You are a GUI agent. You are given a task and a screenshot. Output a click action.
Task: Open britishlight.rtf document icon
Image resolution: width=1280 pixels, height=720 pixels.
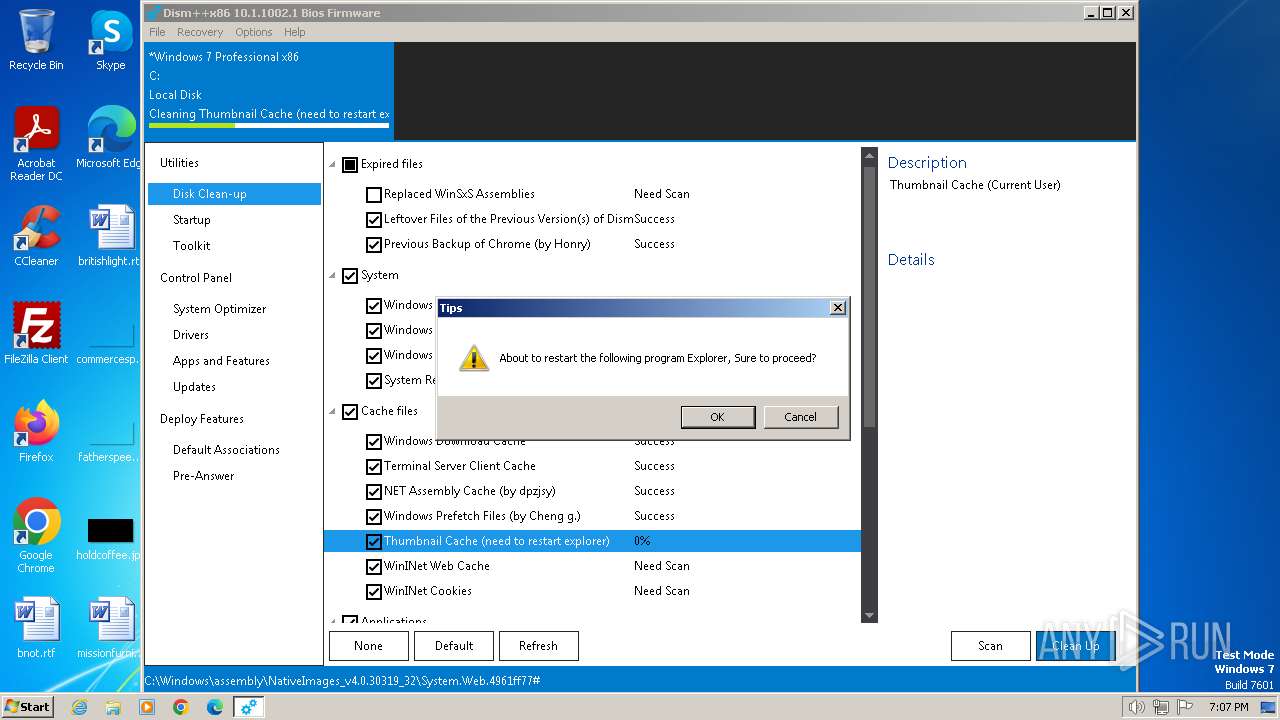click(x=110, y=235)
